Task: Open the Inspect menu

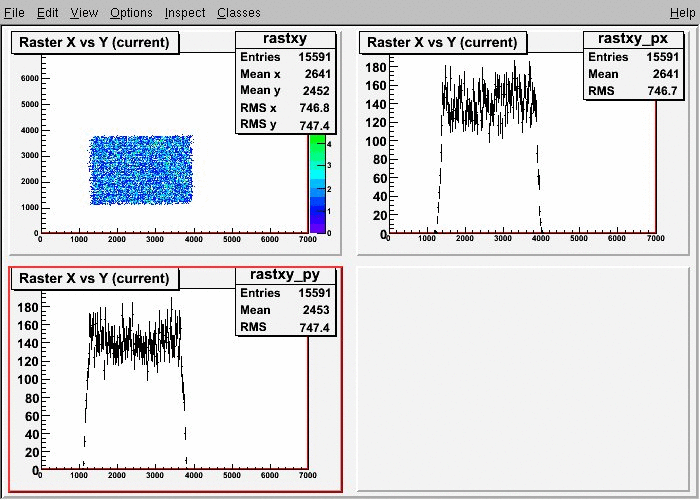Action: (x=185, y=12)
